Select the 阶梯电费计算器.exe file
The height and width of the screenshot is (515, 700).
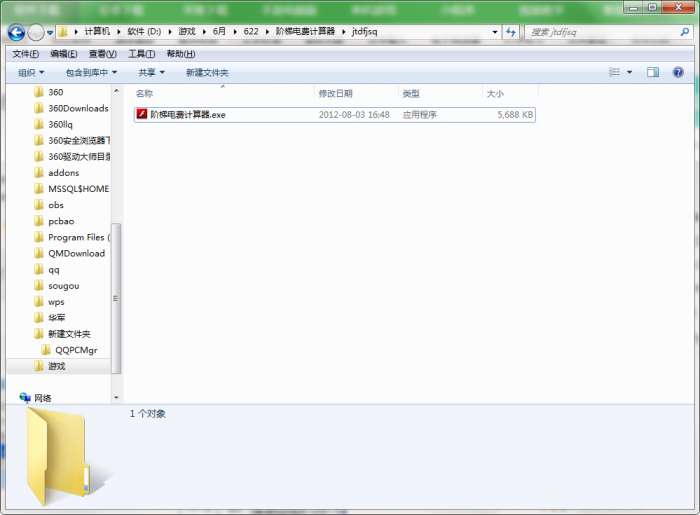click(x=334, y=115)
